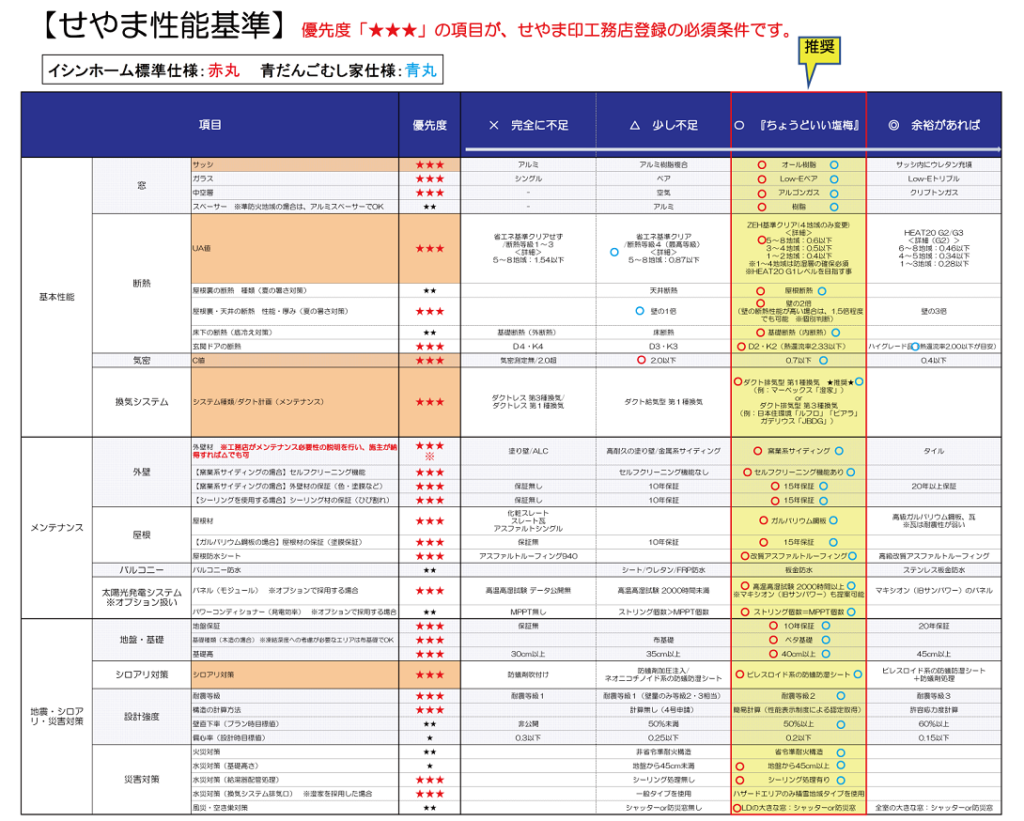Select the red circle beside アルゴンガス

tap(762, 192)
